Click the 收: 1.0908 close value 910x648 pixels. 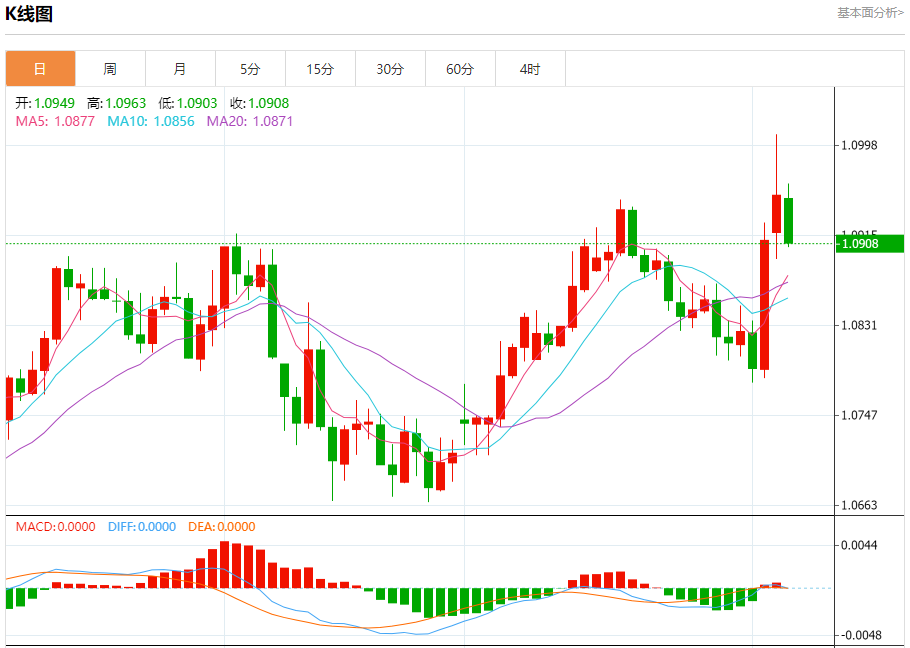click(259, 103)
